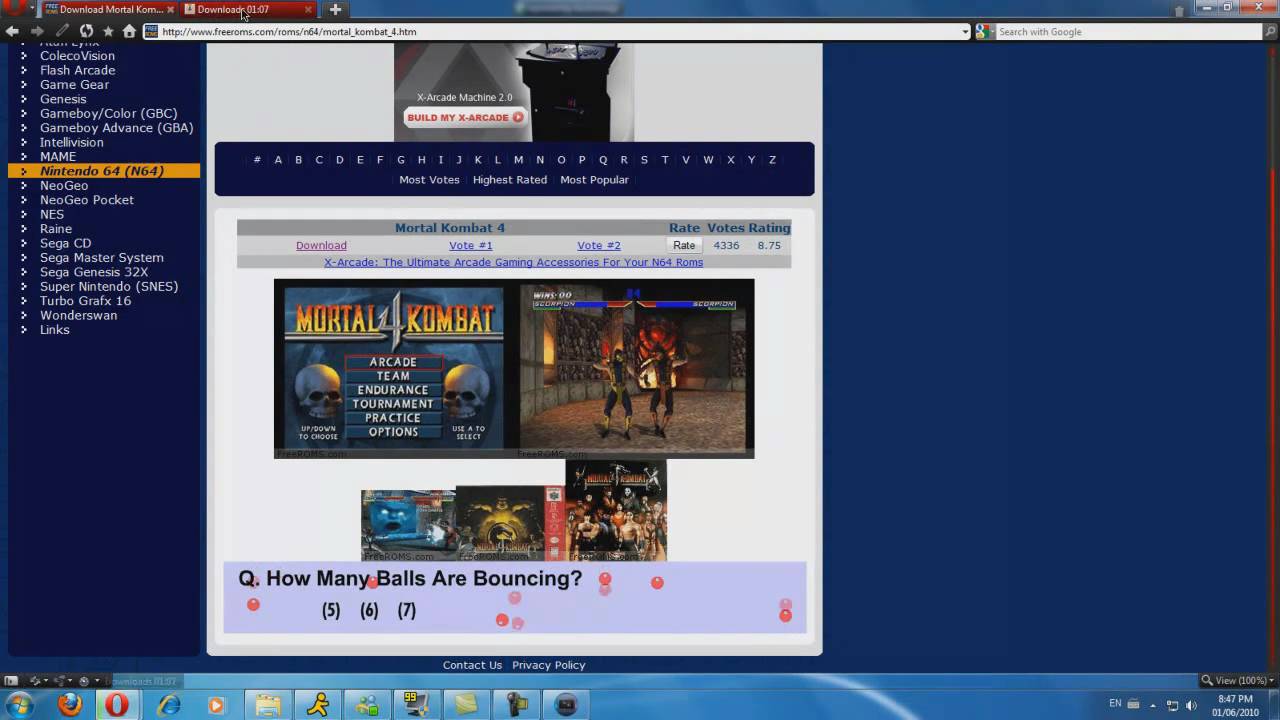Open the Opera Link dropdown in status bar
This screenshot has height=720, width=1280.
pyautogui.click(x=37, y=681)
